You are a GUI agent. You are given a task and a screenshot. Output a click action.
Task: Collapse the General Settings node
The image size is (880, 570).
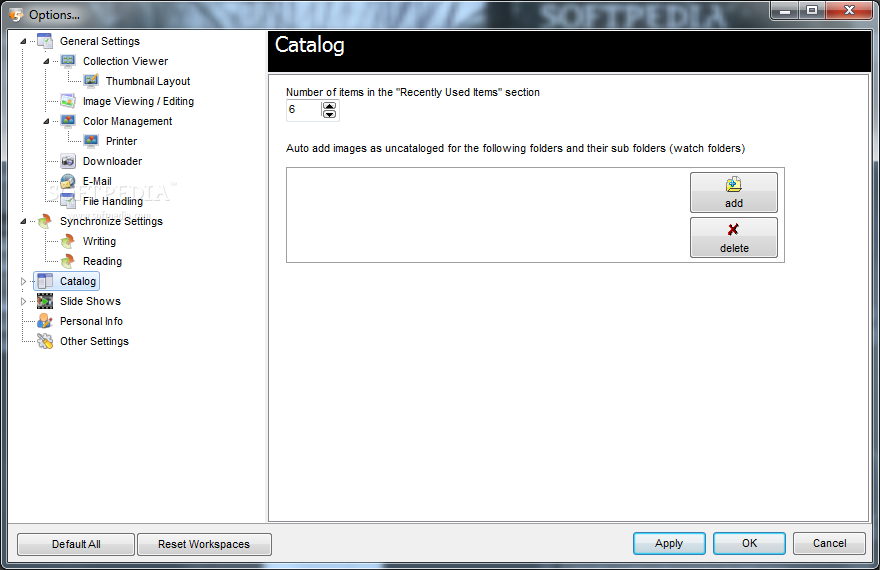point(23,42)
